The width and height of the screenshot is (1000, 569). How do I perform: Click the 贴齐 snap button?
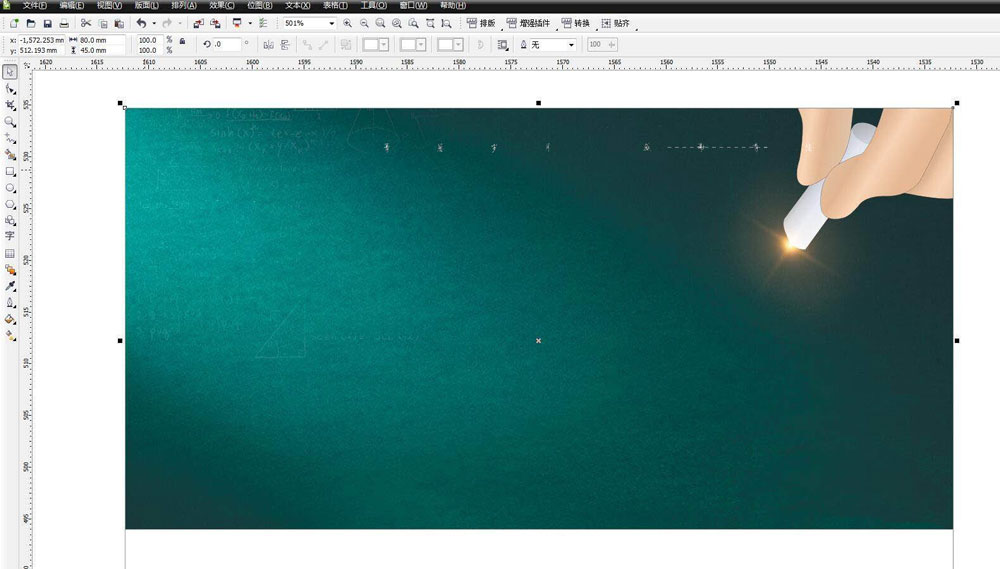pyautogui.click(x=615, y=24)
